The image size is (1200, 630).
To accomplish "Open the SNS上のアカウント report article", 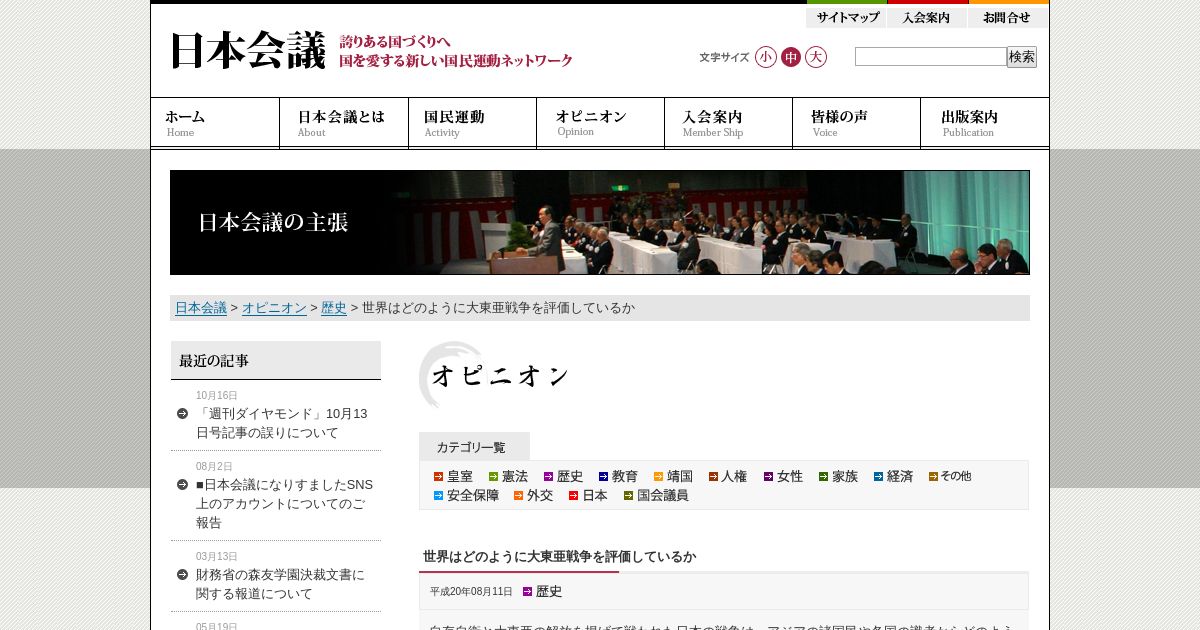I will coord(284,504).
